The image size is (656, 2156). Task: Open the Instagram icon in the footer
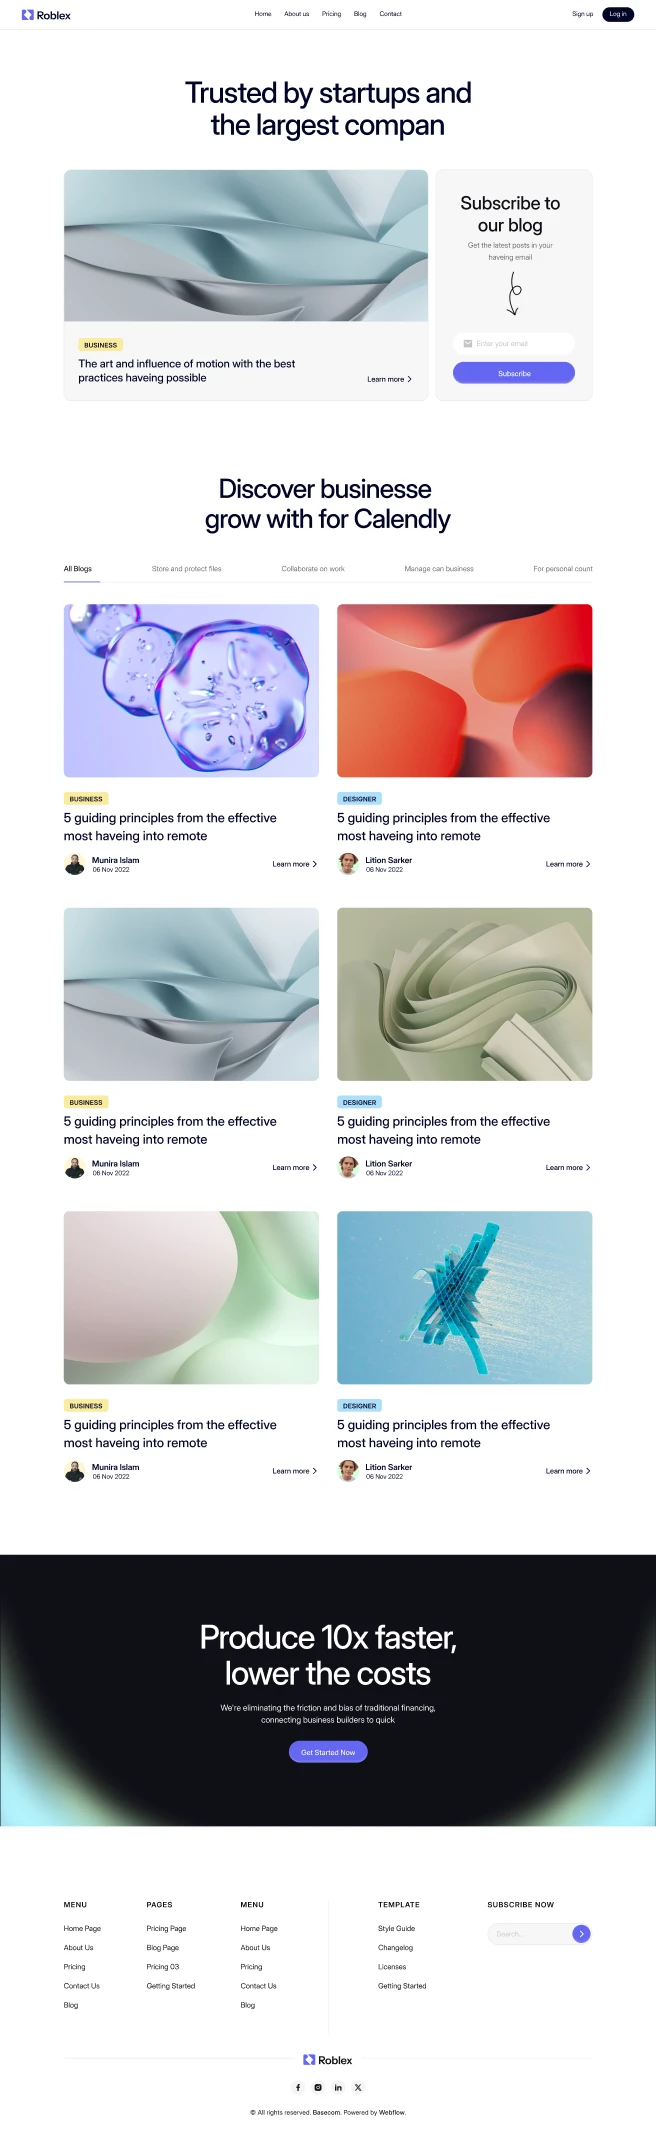coord(318,2087)
